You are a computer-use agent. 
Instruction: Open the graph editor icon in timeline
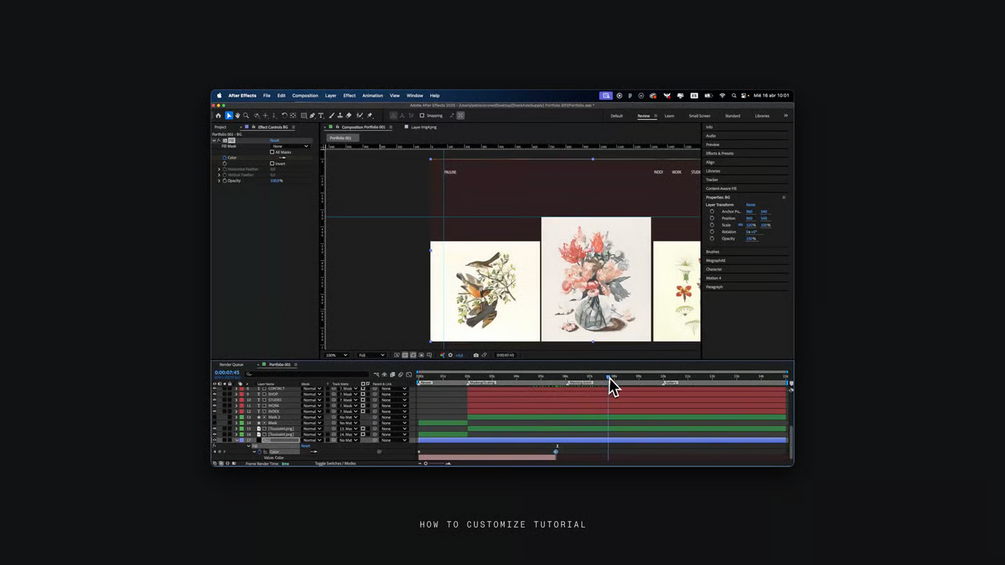(409, 375)
